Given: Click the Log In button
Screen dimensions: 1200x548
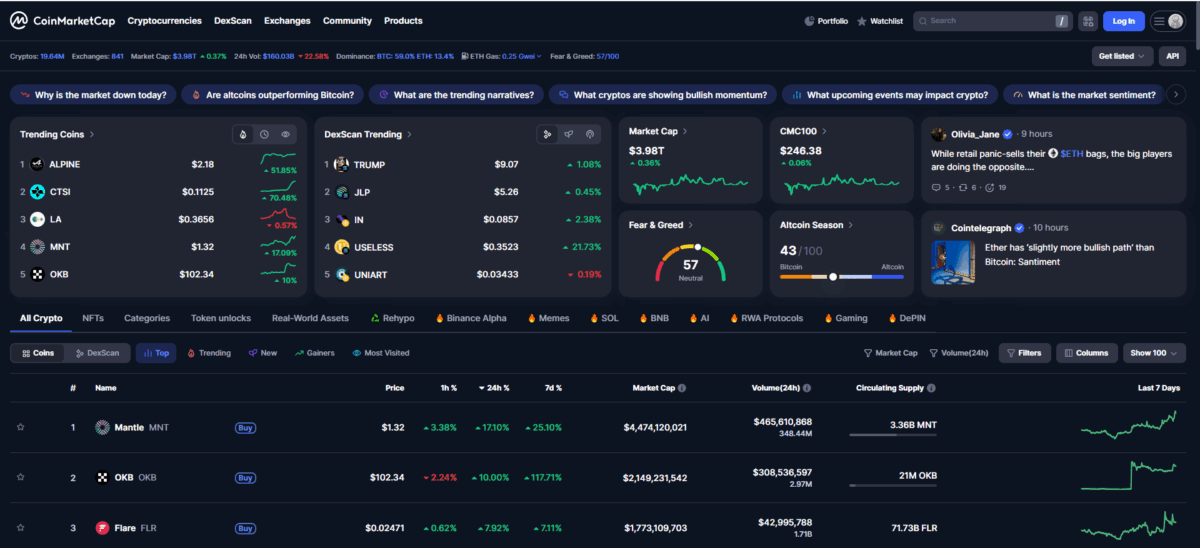Looking at the screenshot, I should point(1123,21).
